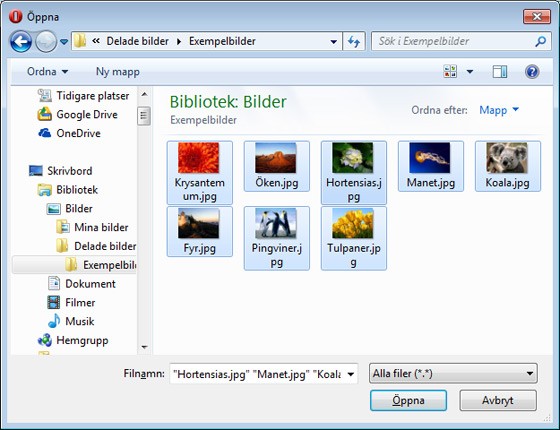Screen dimensions: 560x430
Task: Click the address bar folder icon
Action: pos(80,41)
